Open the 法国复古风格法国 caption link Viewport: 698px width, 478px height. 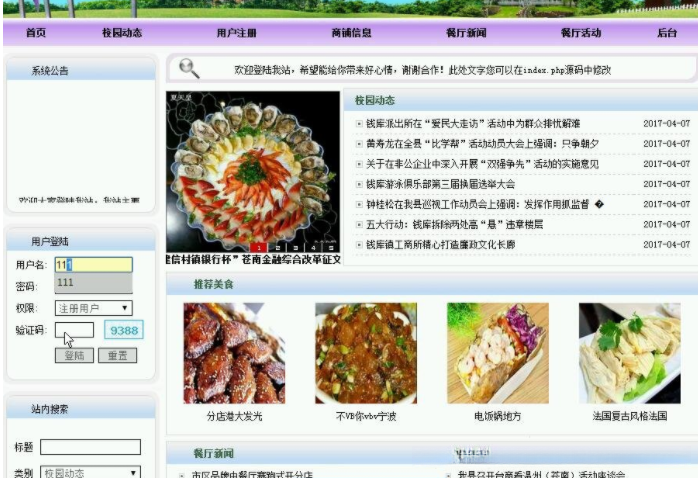[629, 417]
